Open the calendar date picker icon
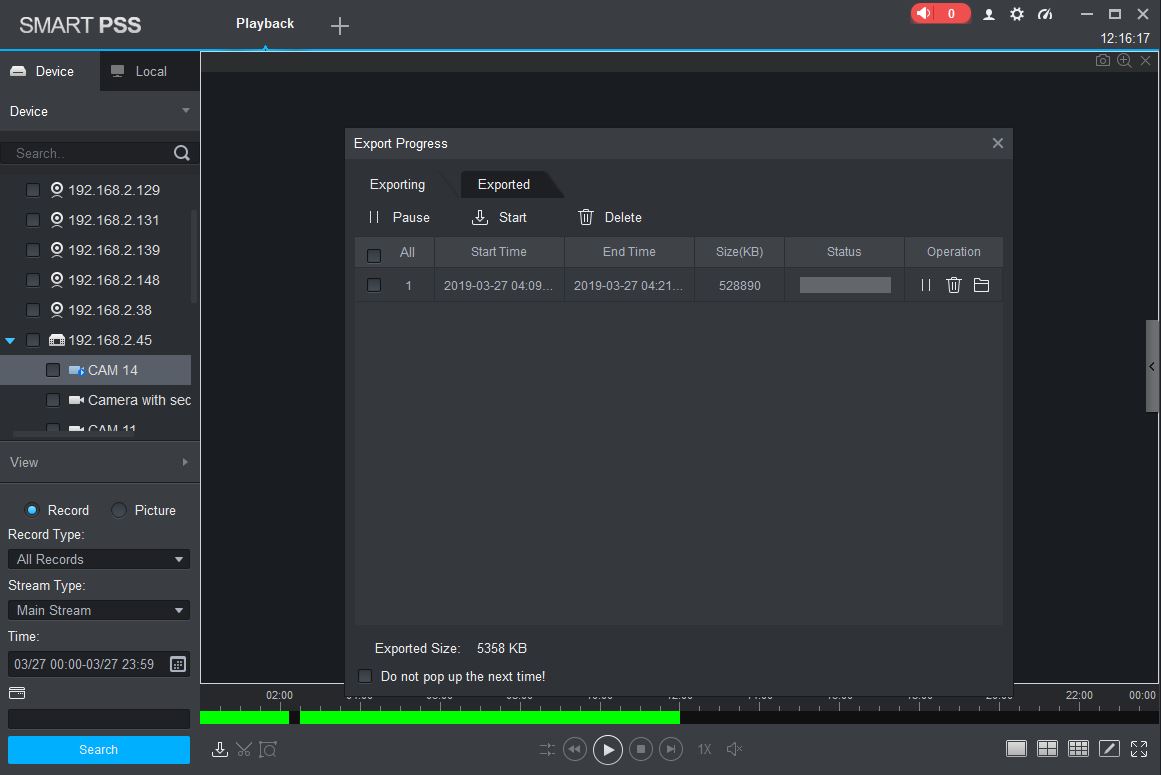The width and height of the screenshot is (1161, 775). click(x=178, y=664)
